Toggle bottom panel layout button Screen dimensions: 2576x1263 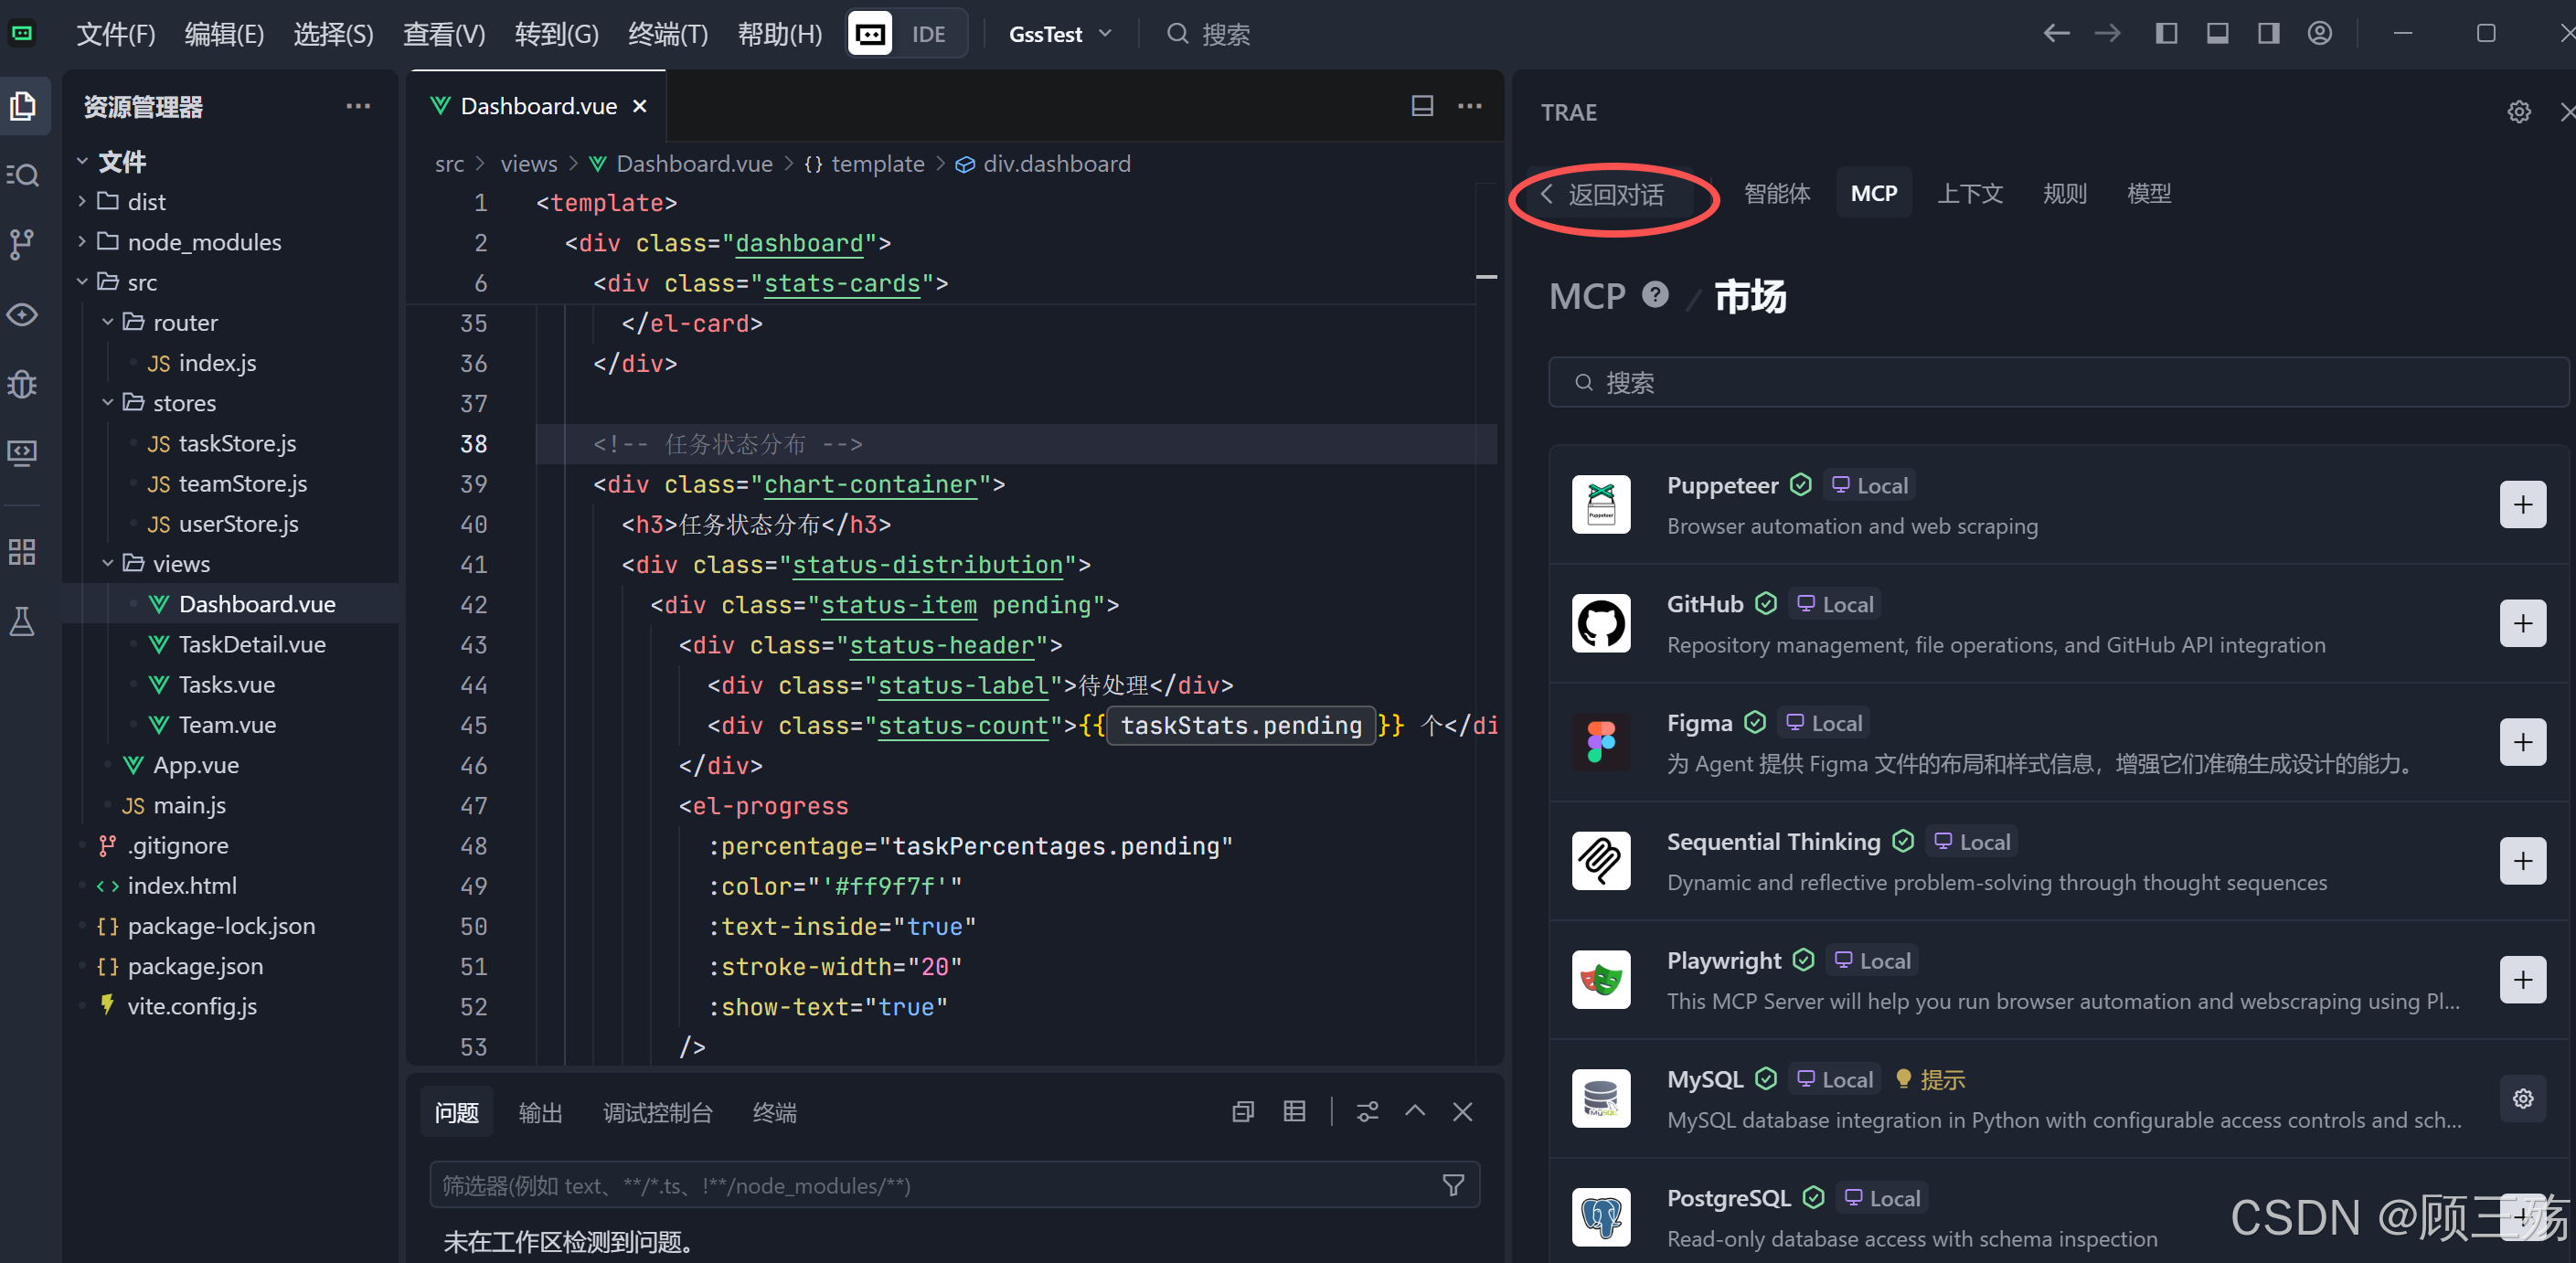pyautogui.click(x=2217, y=34)
